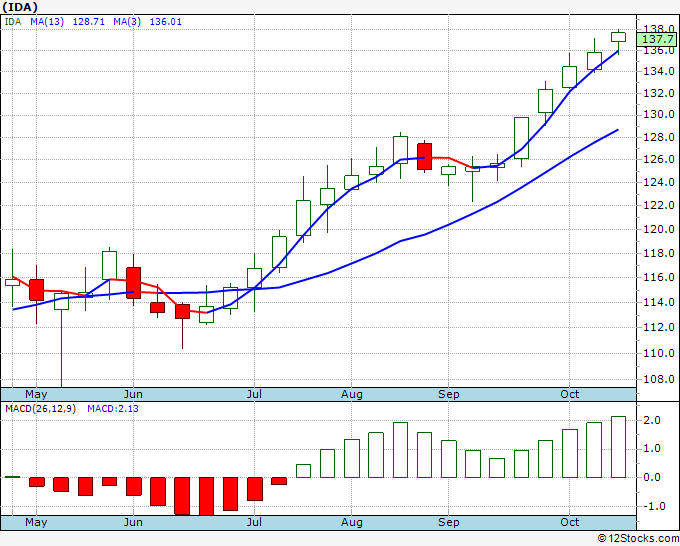Click the 118.0 price axis label

pyautogui.click(x=659, y=253)
